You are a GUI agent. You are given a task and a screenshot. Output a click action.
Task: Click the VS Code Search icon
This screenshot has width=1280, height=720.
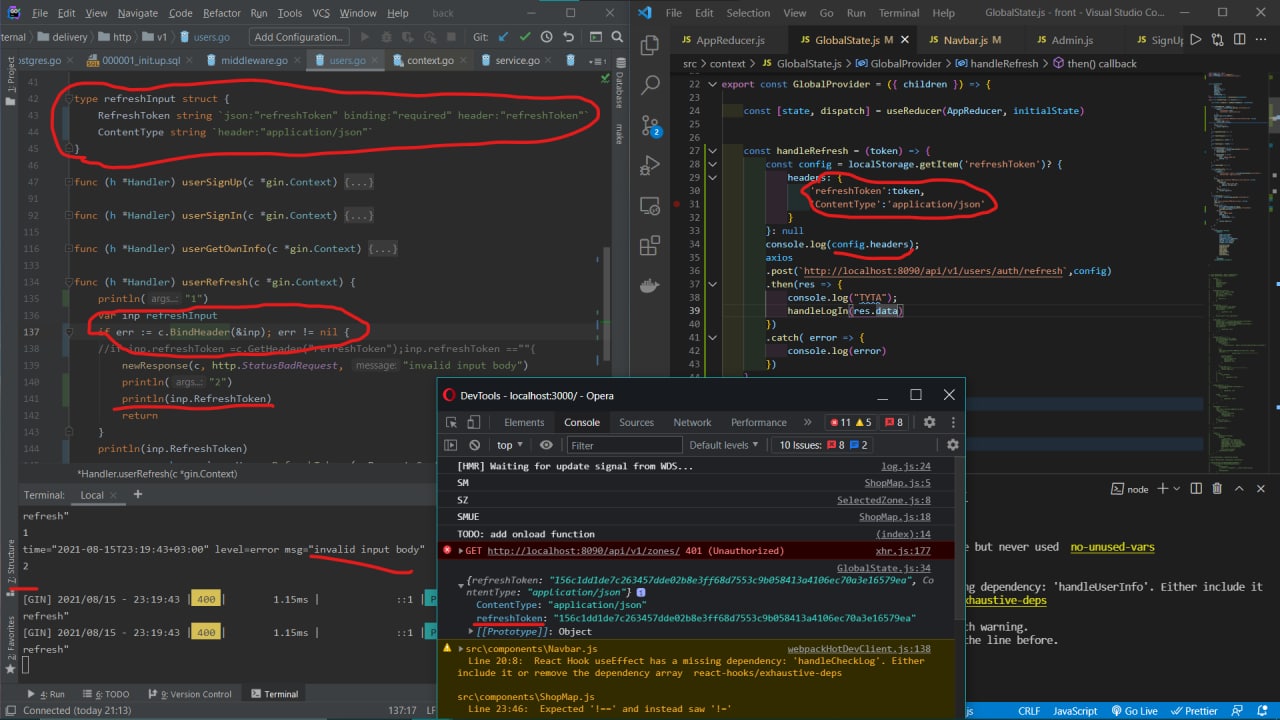point(650,86)
